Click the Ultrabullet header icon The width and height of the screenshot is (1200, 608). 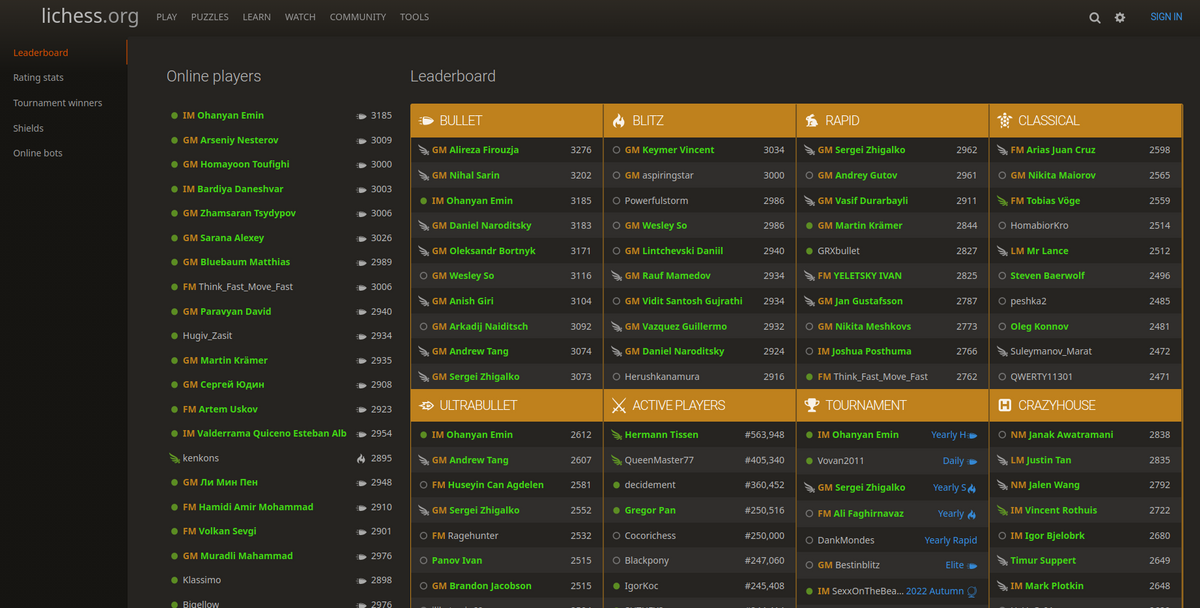(x=426, y=406)
